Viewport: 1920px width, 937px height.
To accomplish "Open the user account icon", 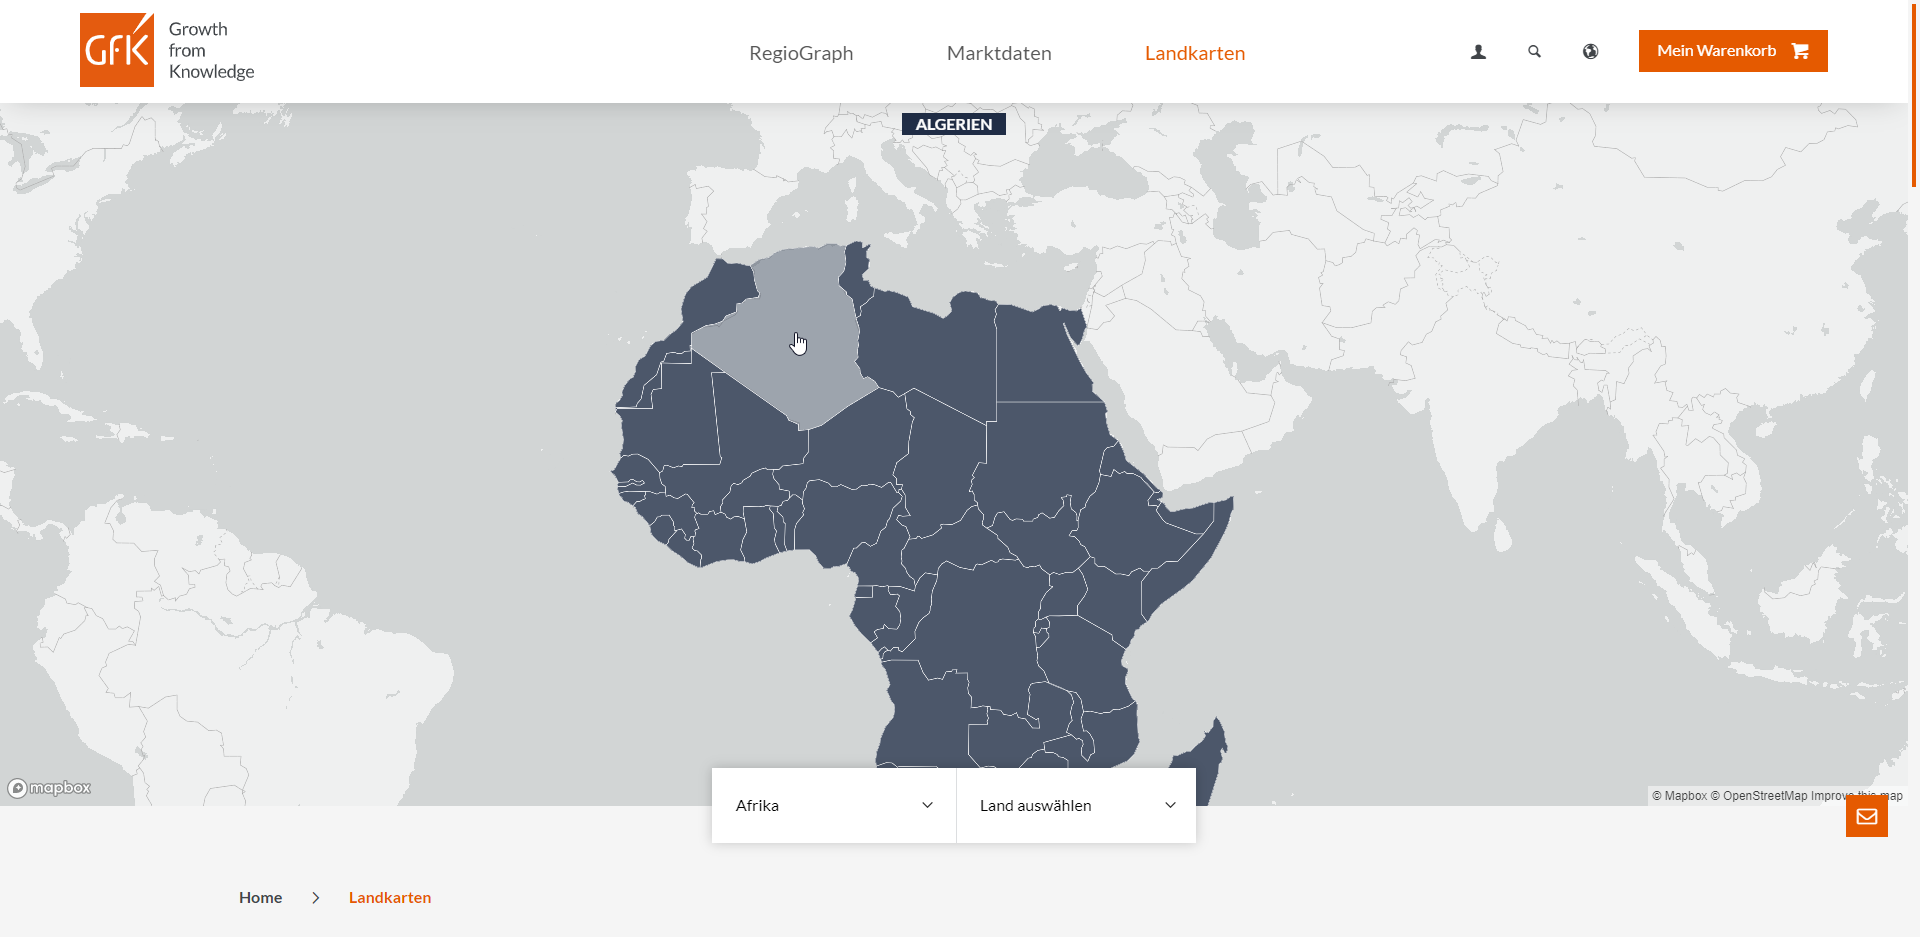I will (1478, 52).
